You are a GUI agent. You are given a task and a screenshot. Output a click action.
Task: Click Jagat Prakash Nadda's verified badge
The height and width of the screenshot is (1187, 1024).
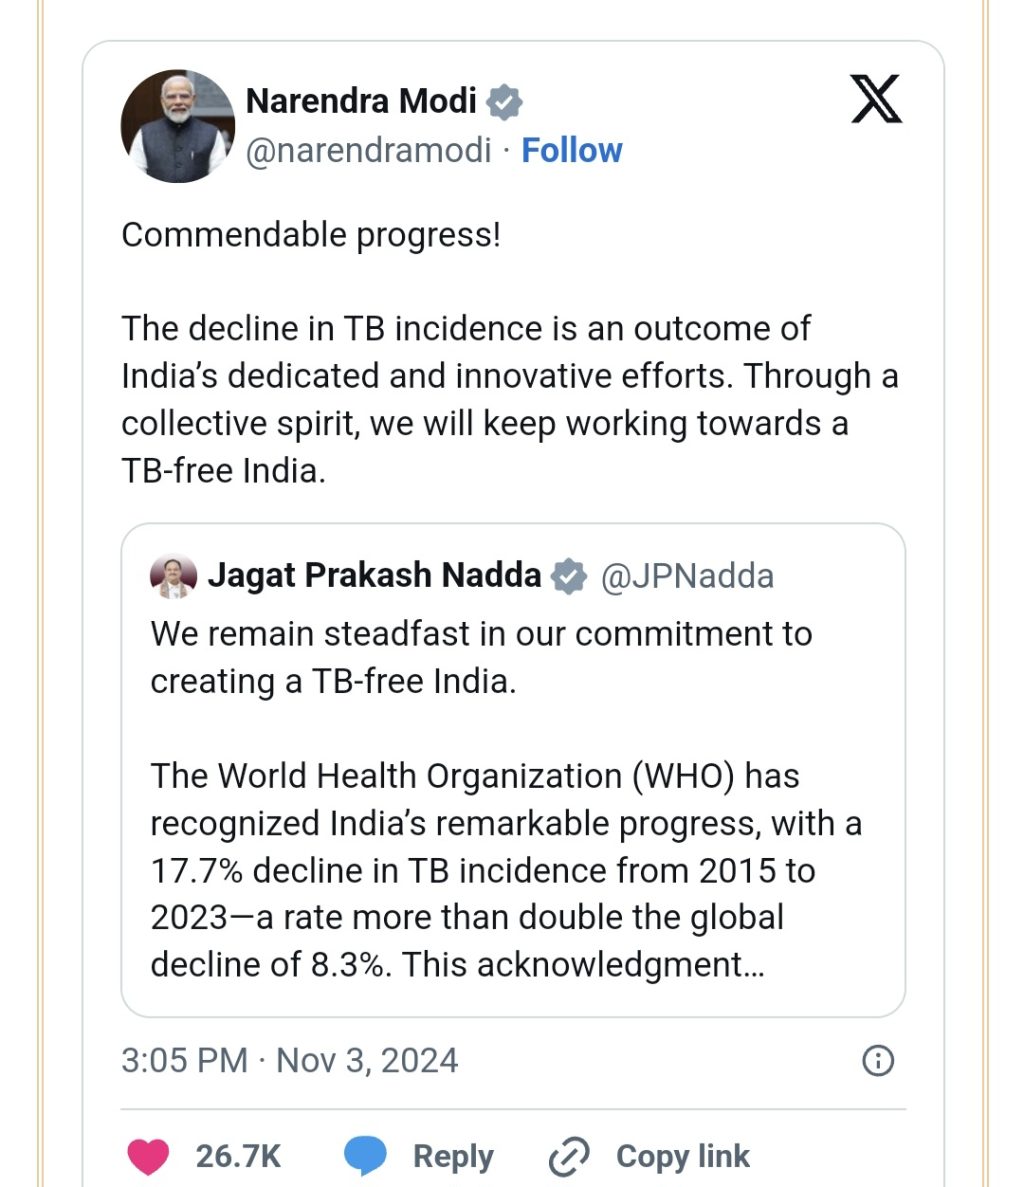pos(568,576)
